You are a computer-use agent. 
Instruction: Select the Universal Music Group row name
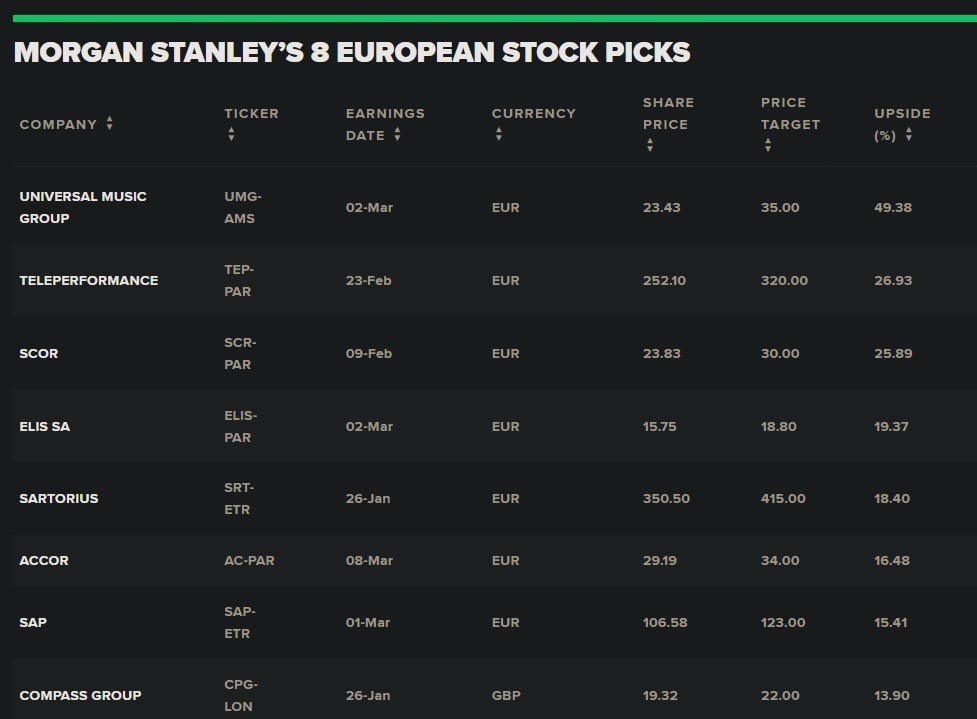tap(83, 207)
